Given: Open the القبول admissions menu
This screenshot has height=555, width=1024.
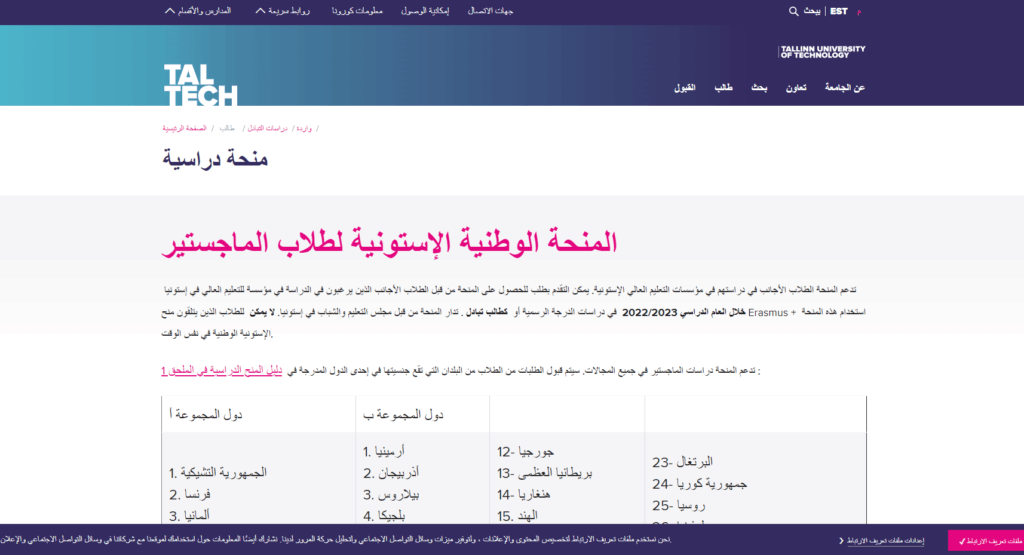Looking at the screenshot, I should point(686,88).
